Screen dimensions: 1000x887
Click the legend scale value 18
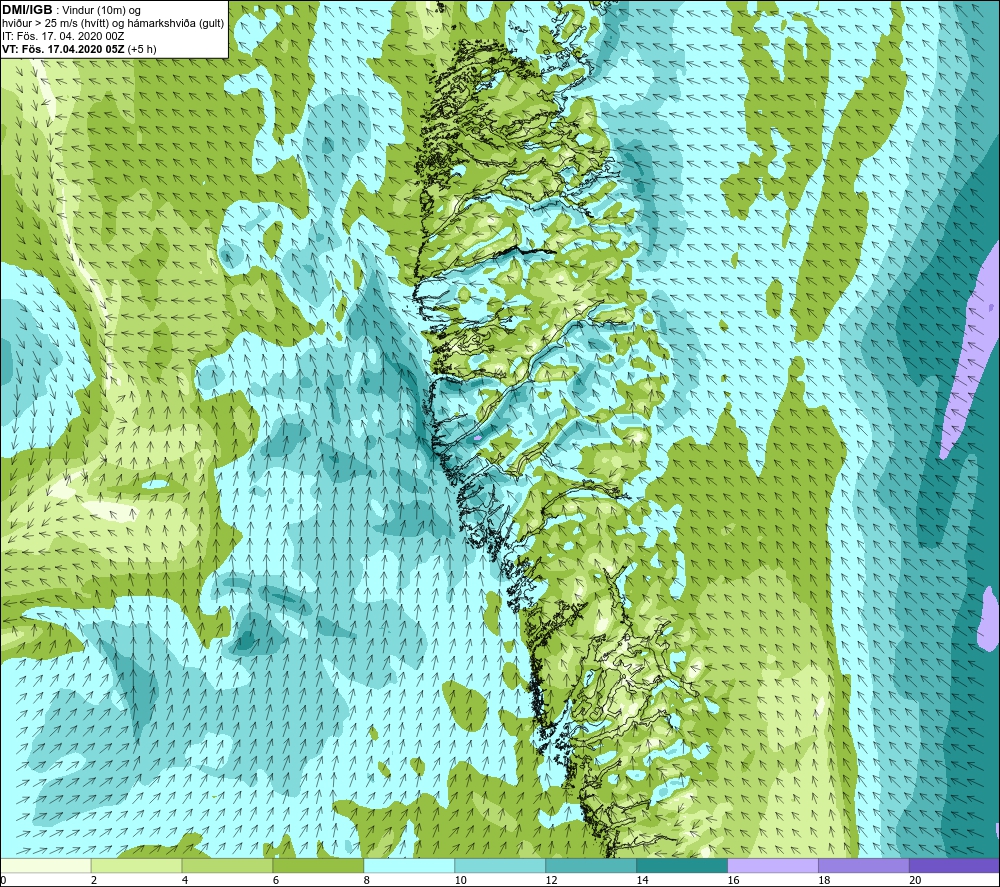coord(824,880)
